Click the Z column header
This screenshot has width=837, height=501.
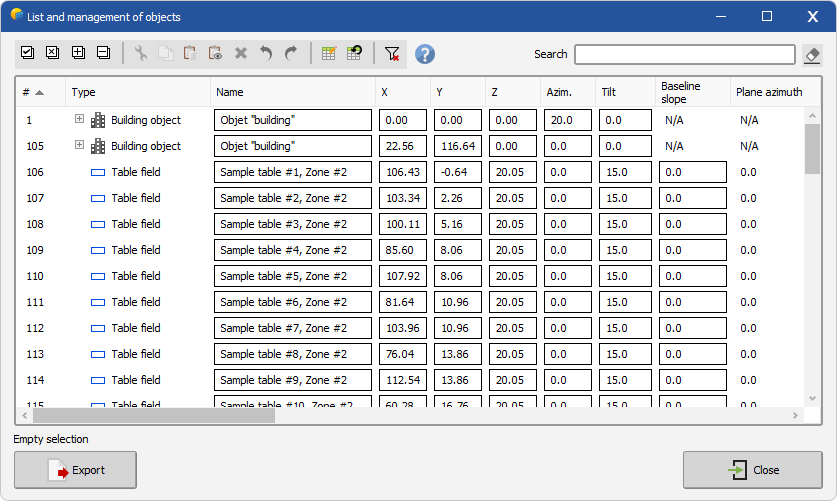pyautogui.click(x=512, y=92)
